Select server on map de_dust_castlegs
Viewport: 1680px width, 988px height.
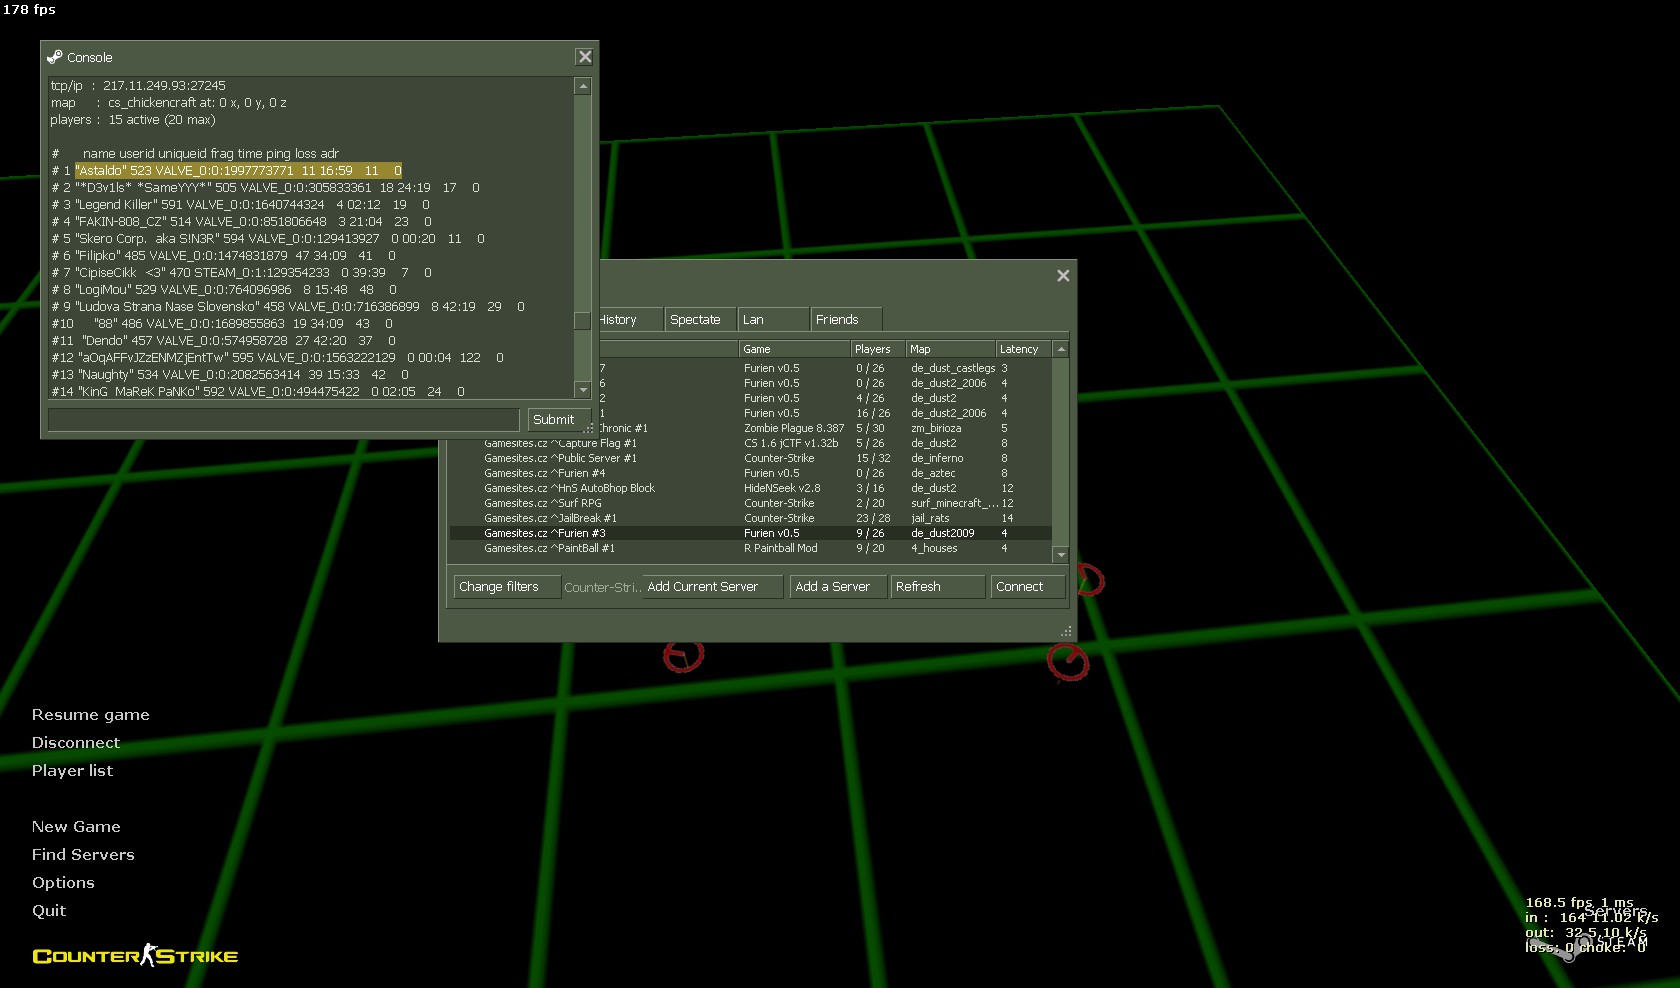[825, 368]
